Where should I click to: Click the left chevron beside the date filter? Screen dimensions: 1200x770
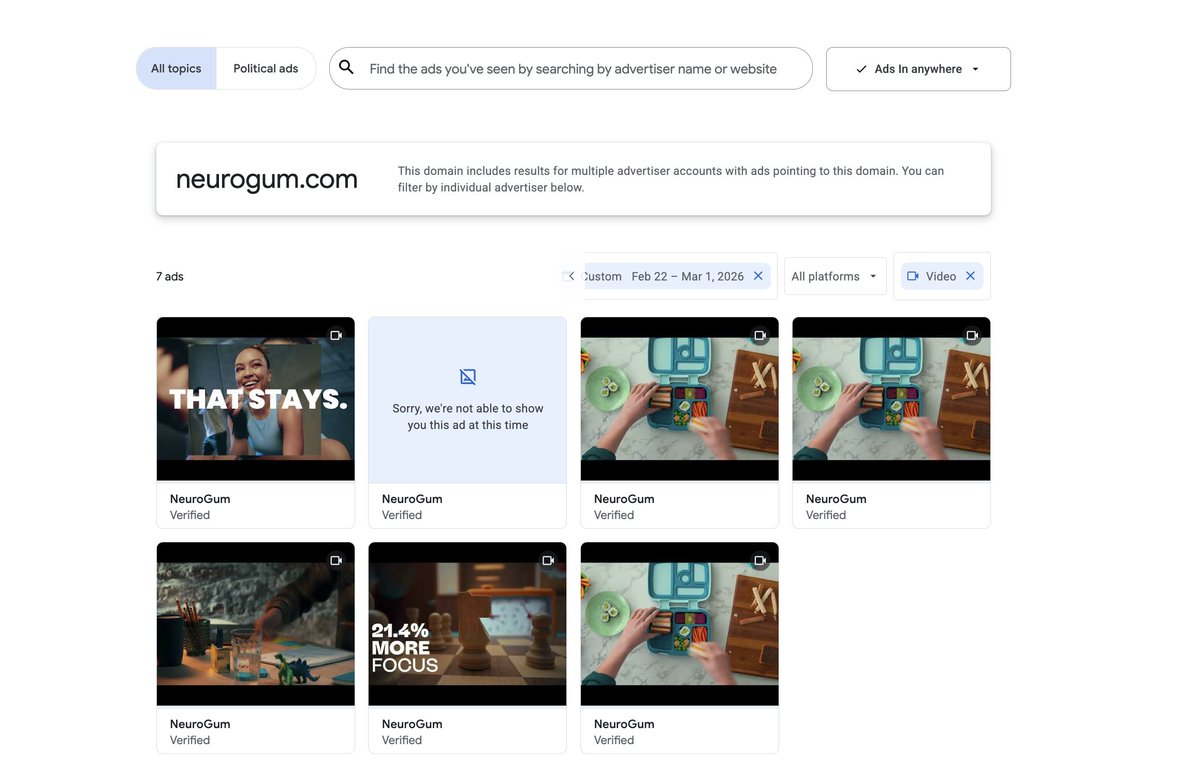570,276
